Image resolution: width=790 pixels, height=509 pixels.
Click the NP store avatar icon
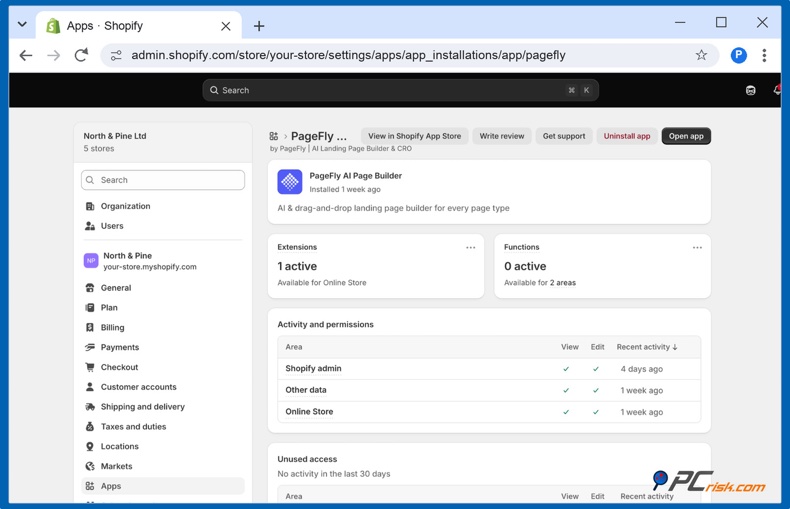pyautogui.click(x=91, y=261)
